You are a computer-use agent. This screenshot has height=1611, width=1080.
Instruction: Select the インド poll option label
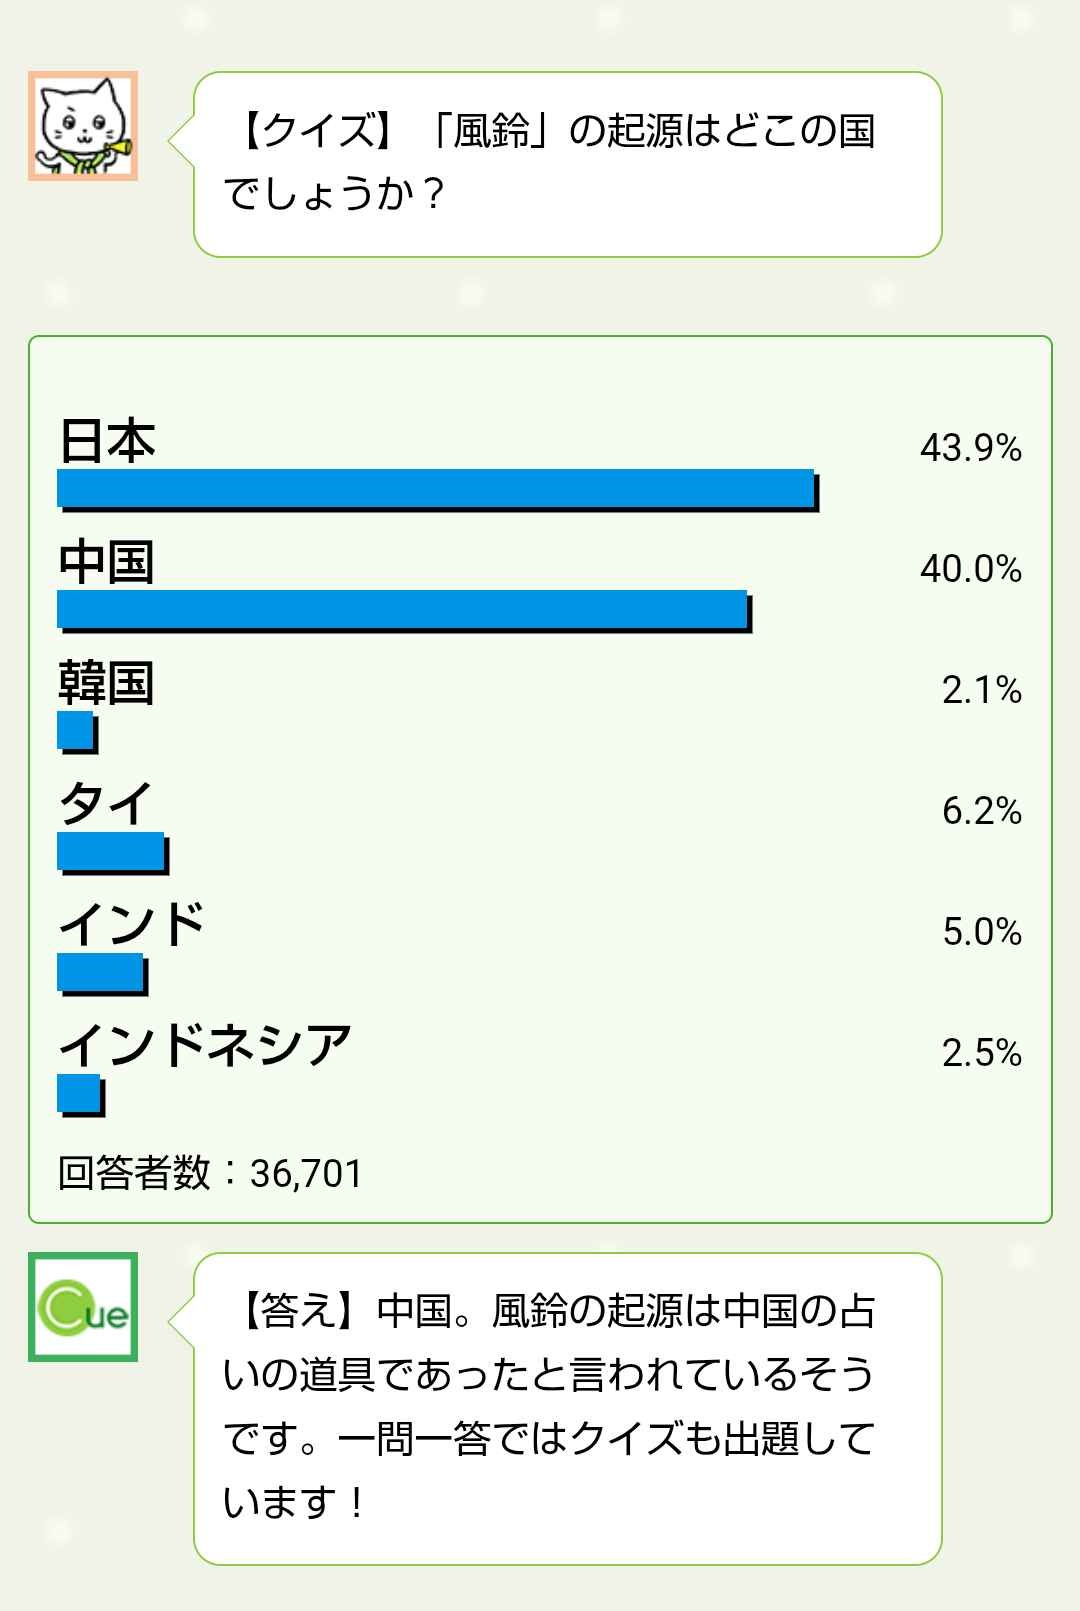[132, 925]
